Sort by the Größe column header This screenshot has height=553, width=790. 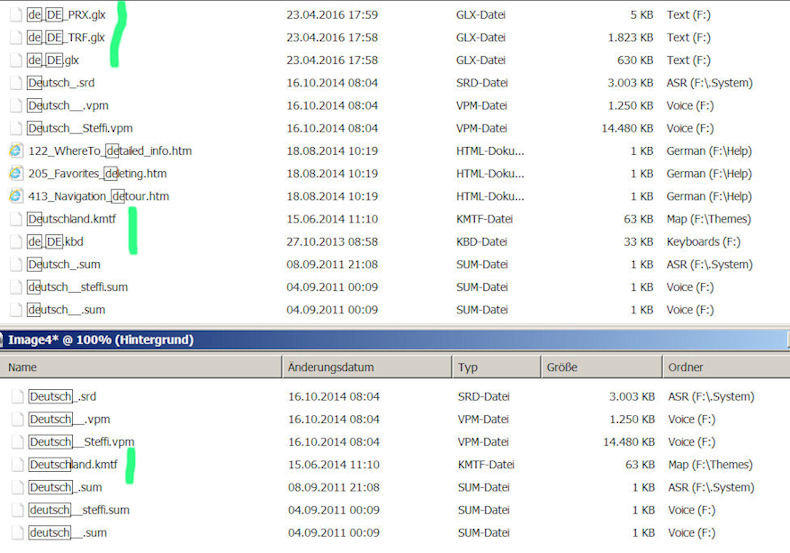point(601,367)
